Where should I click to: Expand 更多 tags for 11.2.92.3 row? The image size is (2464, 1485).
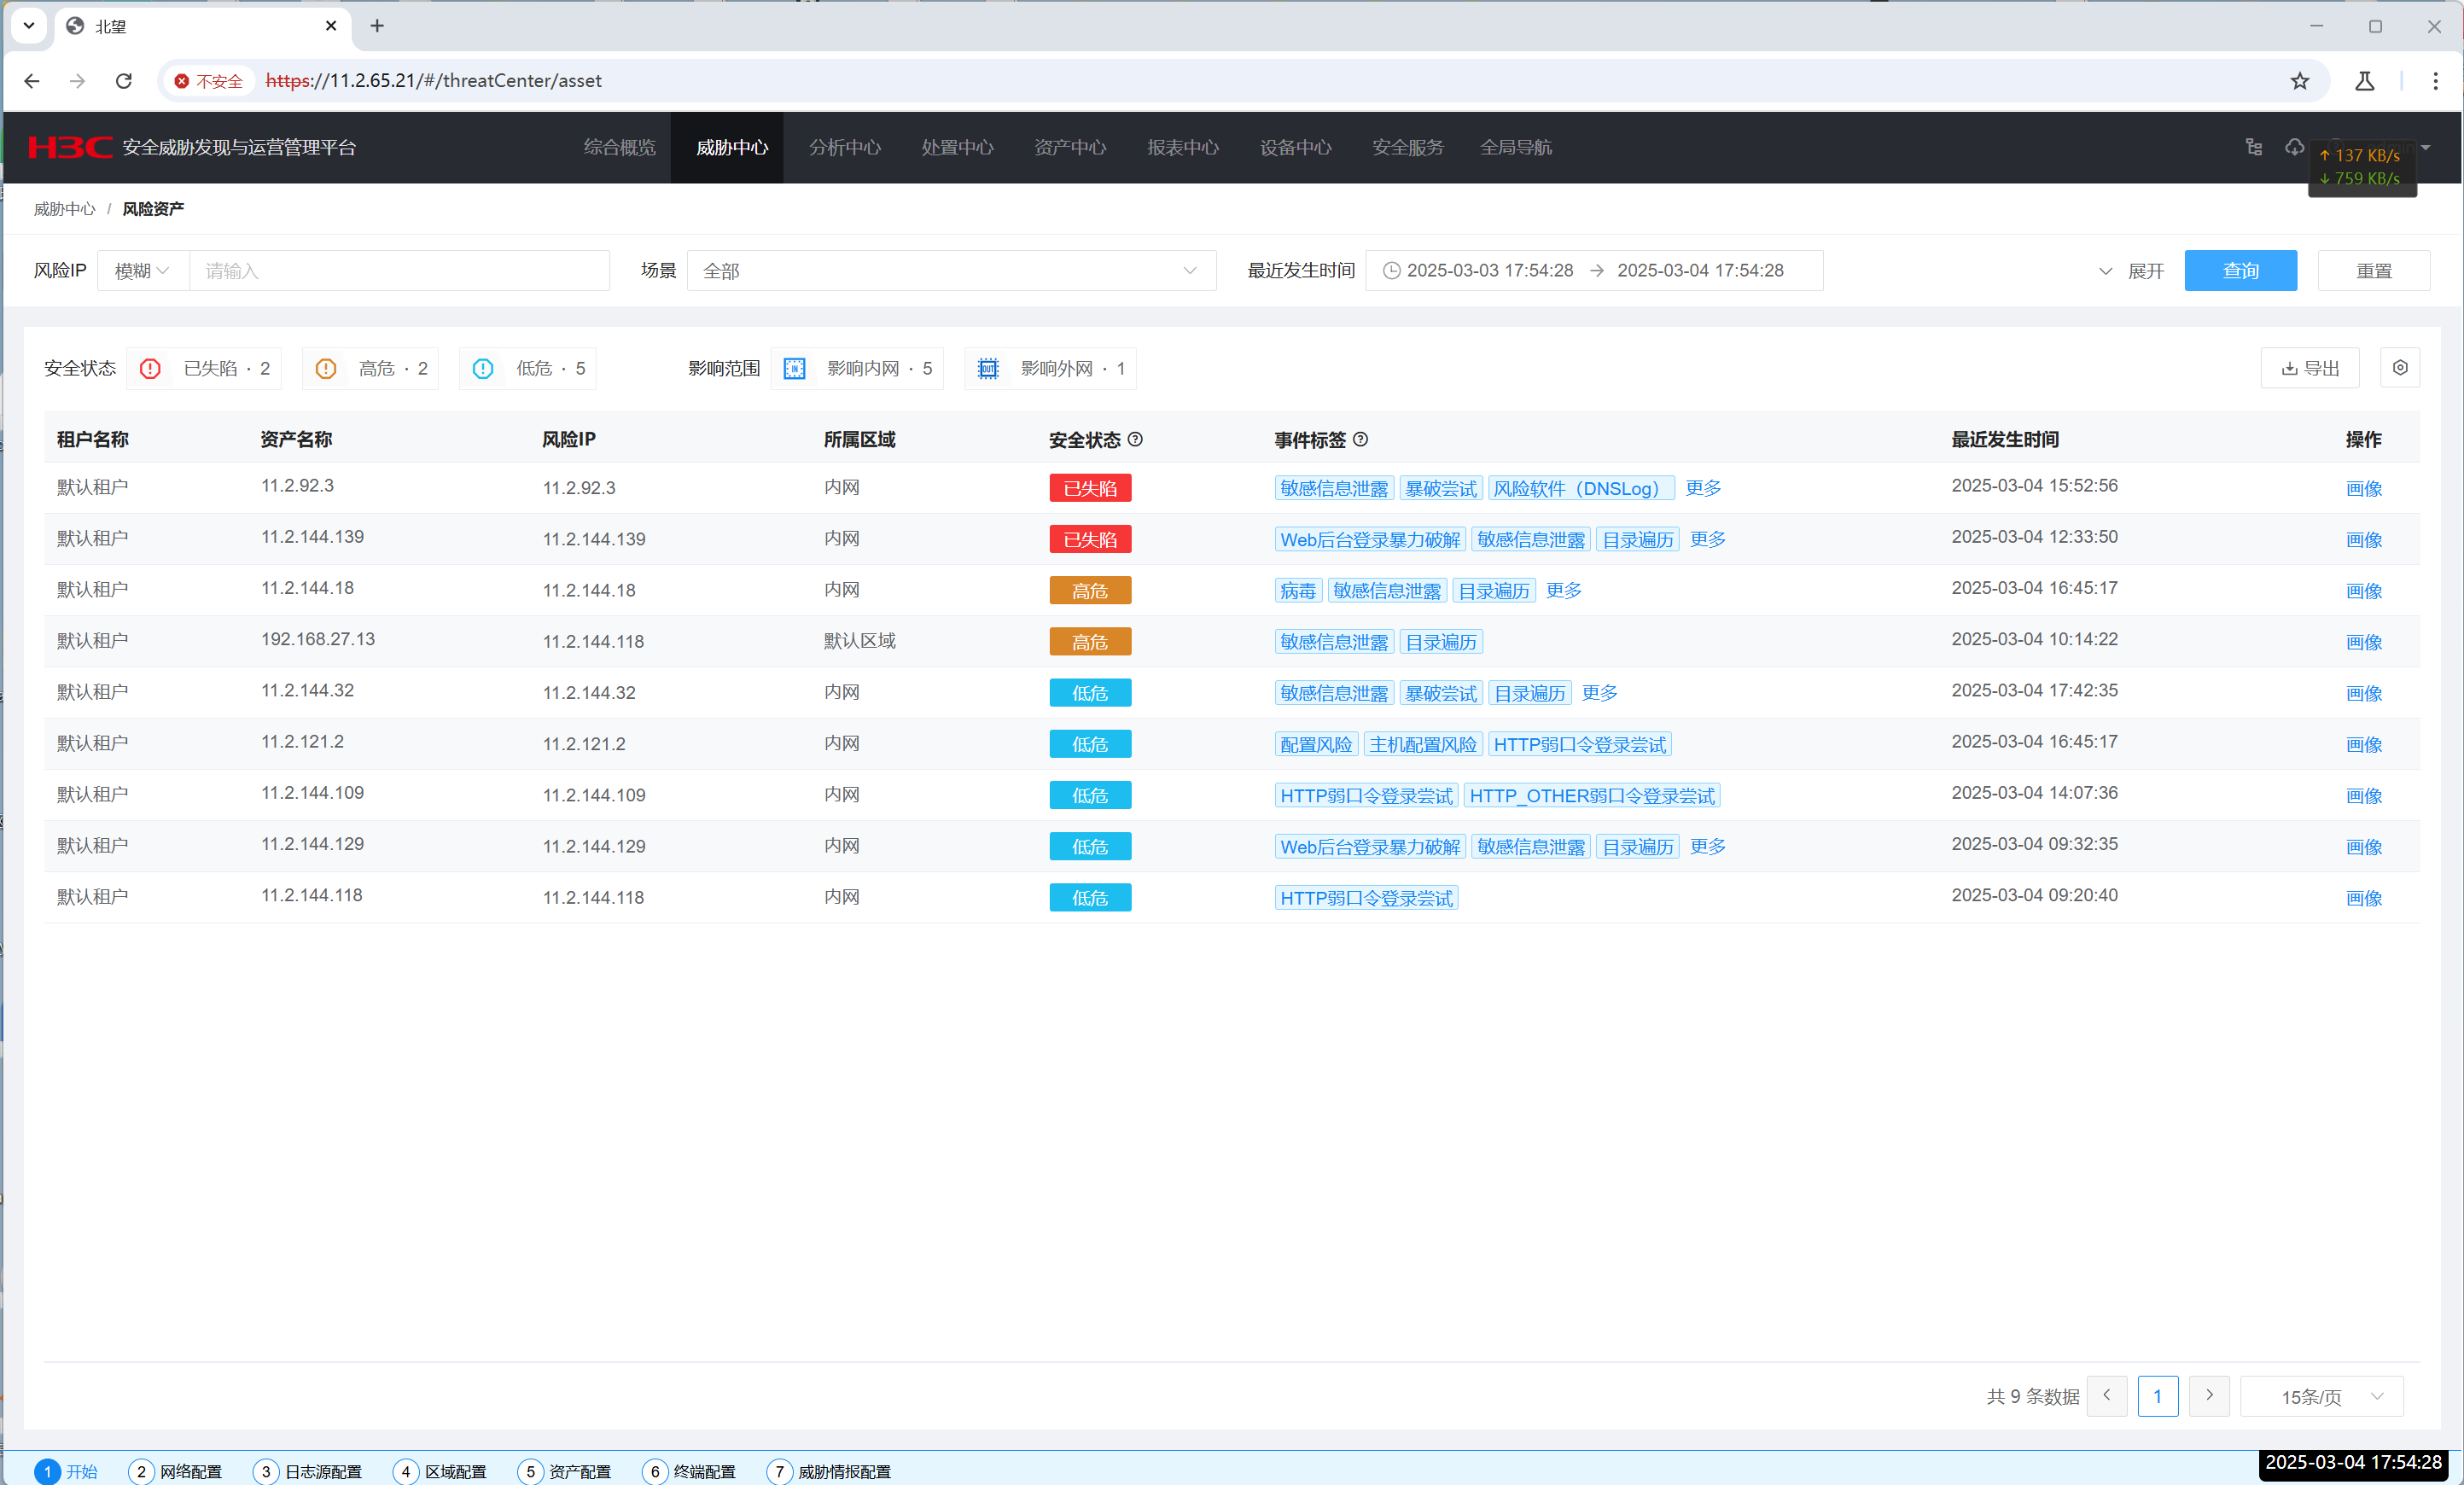coord(1704,488)
